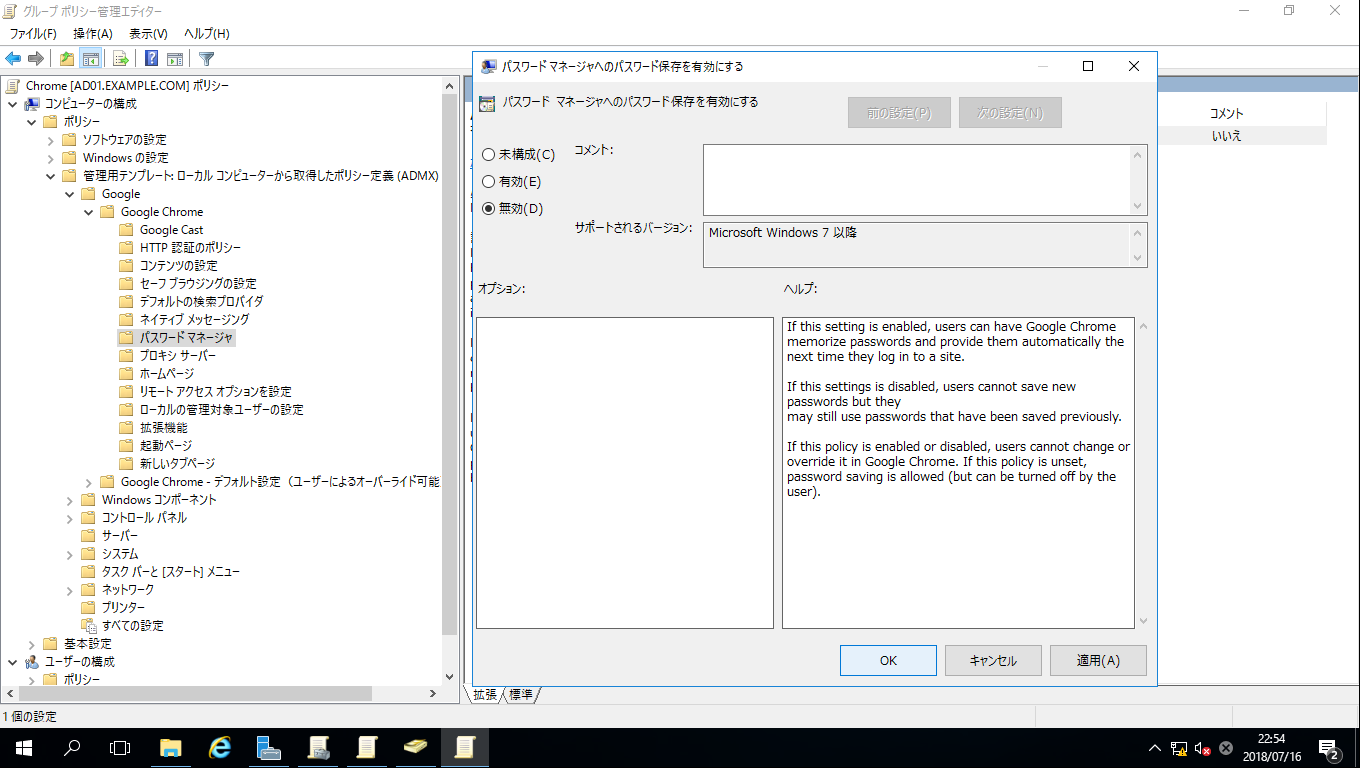Expand the Windows の設定 node
The image size is (1360, 768).
click(x=51, y=158)
